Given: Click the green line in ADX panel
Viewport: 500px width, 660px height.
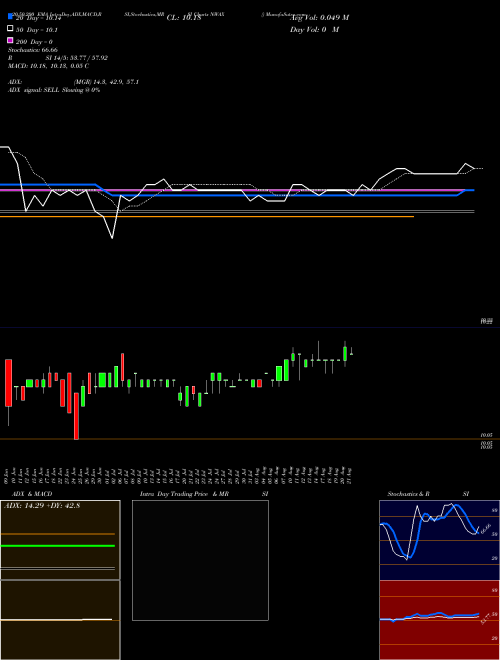Looking at the screenshot, I should coord(58,546).
